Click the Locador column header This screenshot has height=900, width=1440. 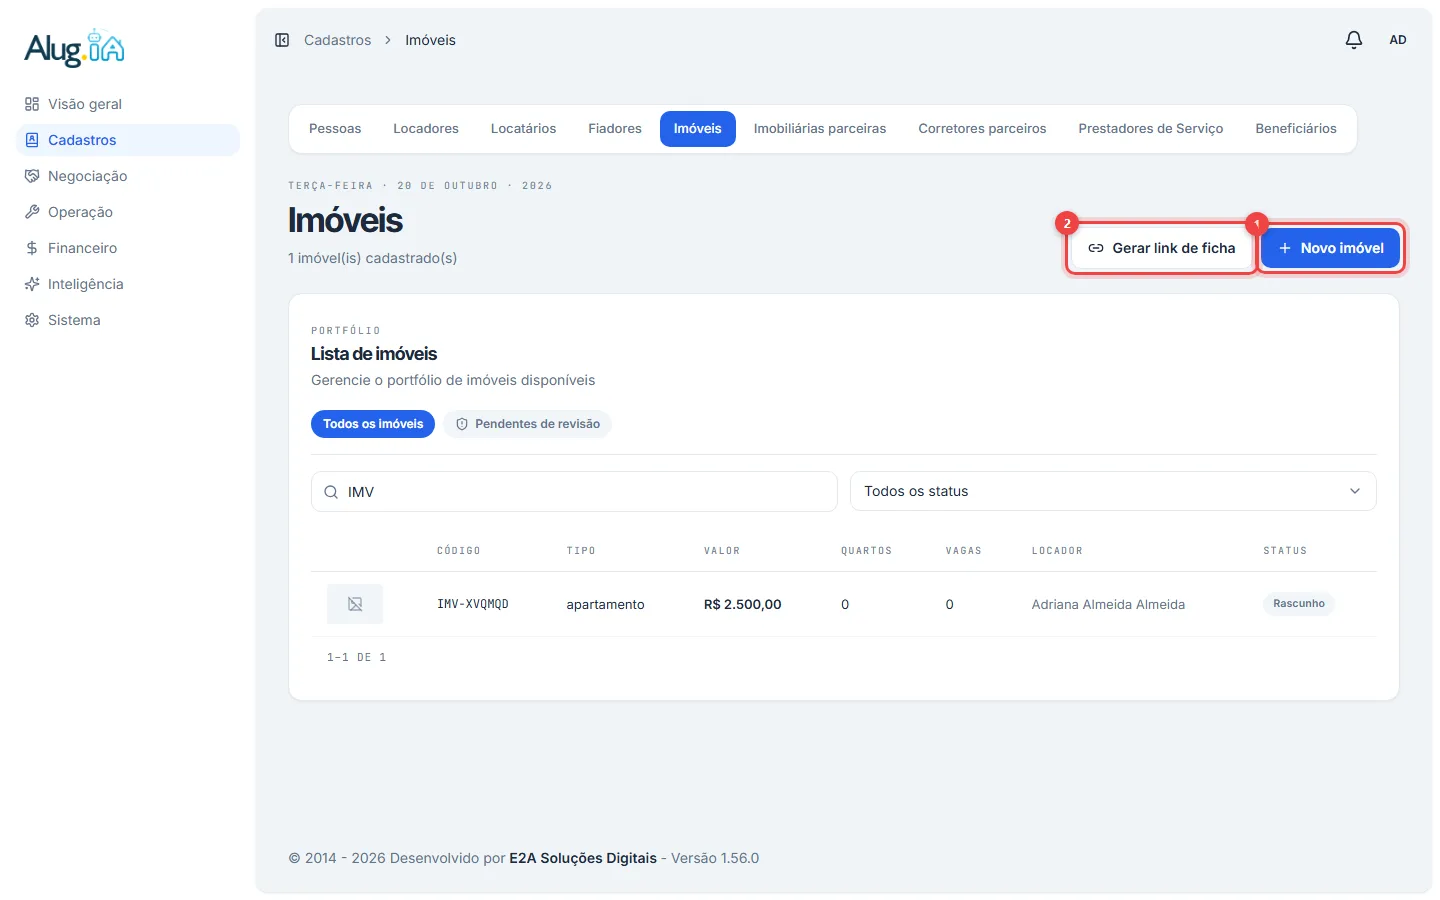coord(1057,551)
